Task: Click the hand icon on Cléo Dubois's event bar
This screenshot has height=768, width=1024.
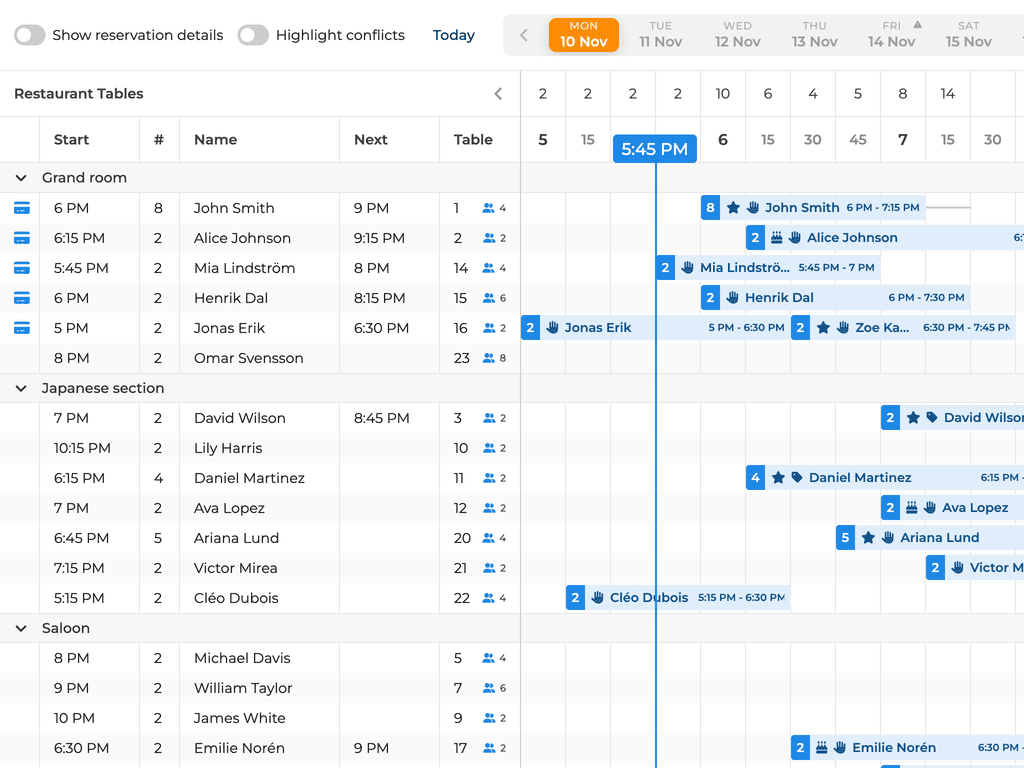Action: tap(598, 597)
